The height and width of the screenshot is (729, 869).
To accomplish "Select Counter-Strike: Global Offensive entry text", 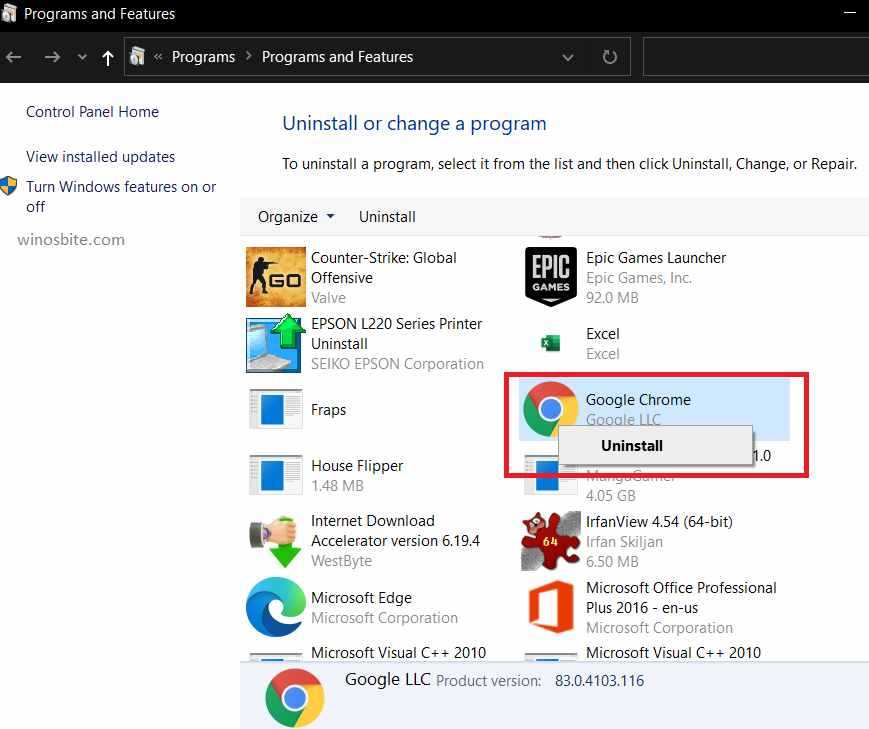I will (x=384, y=268).
